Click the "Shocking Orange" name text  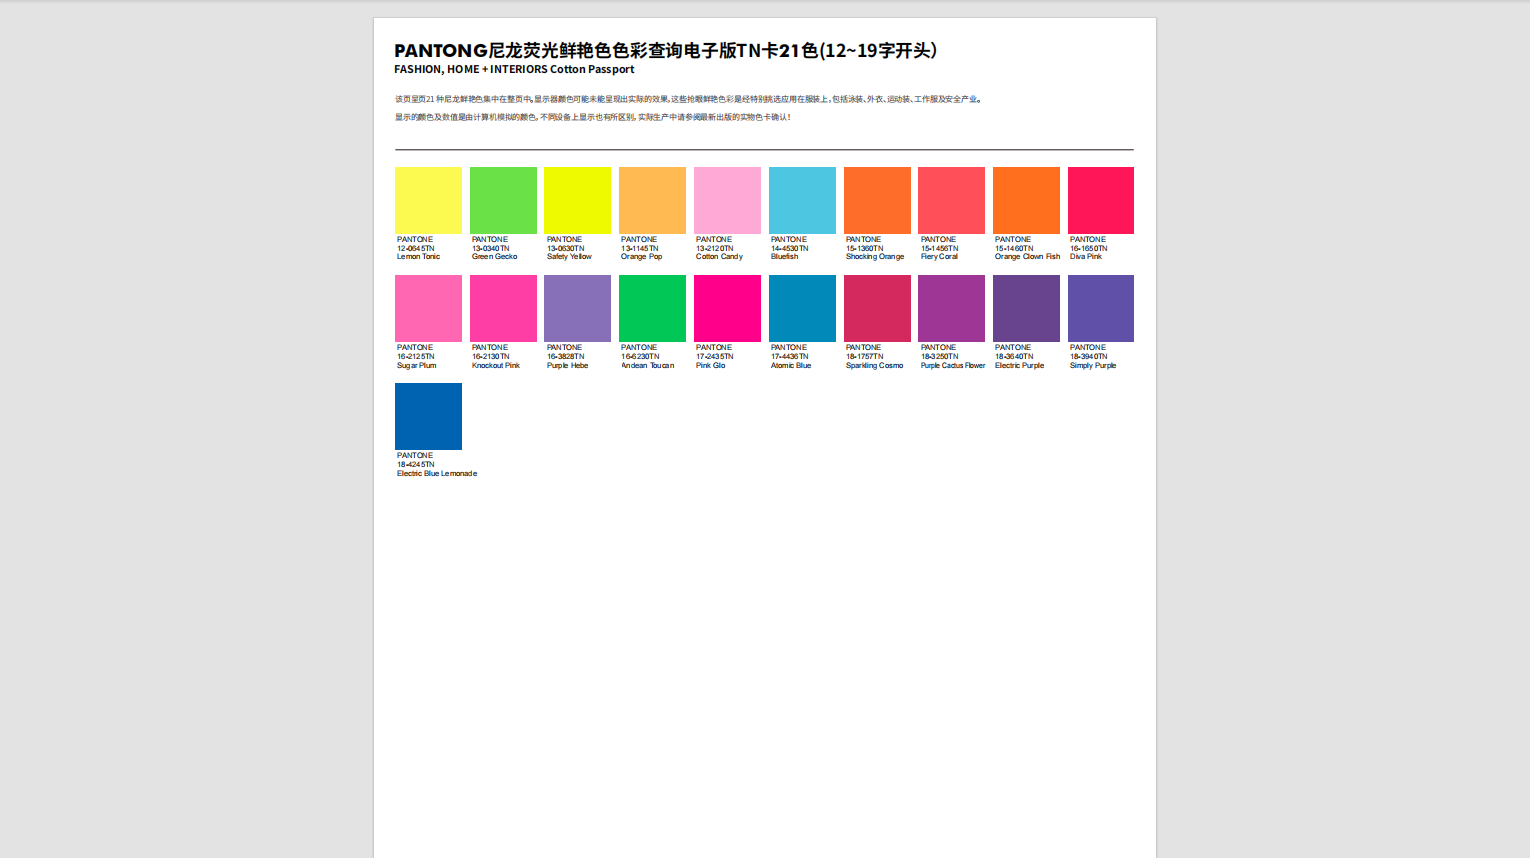point(875,257)
